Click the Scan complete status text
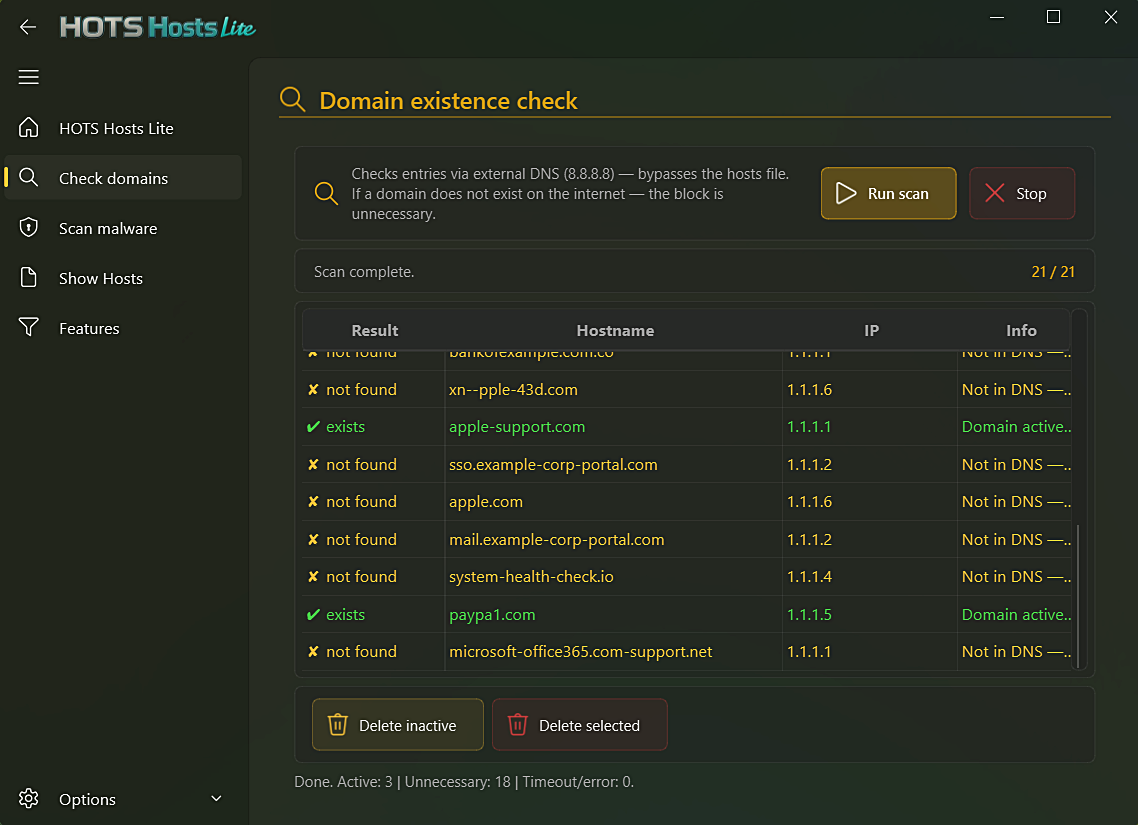 pos(364,271)
